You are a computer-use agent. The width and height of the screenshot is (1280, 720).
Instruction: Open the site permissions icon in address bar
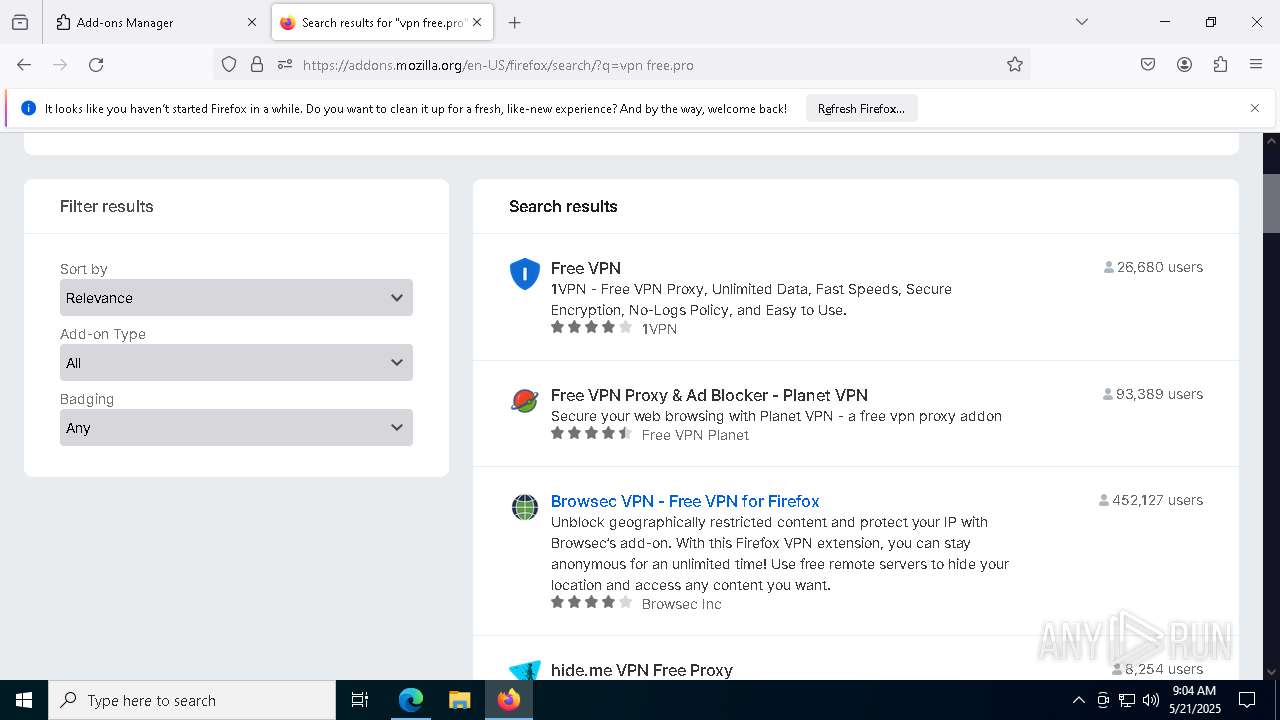(285, 65)
